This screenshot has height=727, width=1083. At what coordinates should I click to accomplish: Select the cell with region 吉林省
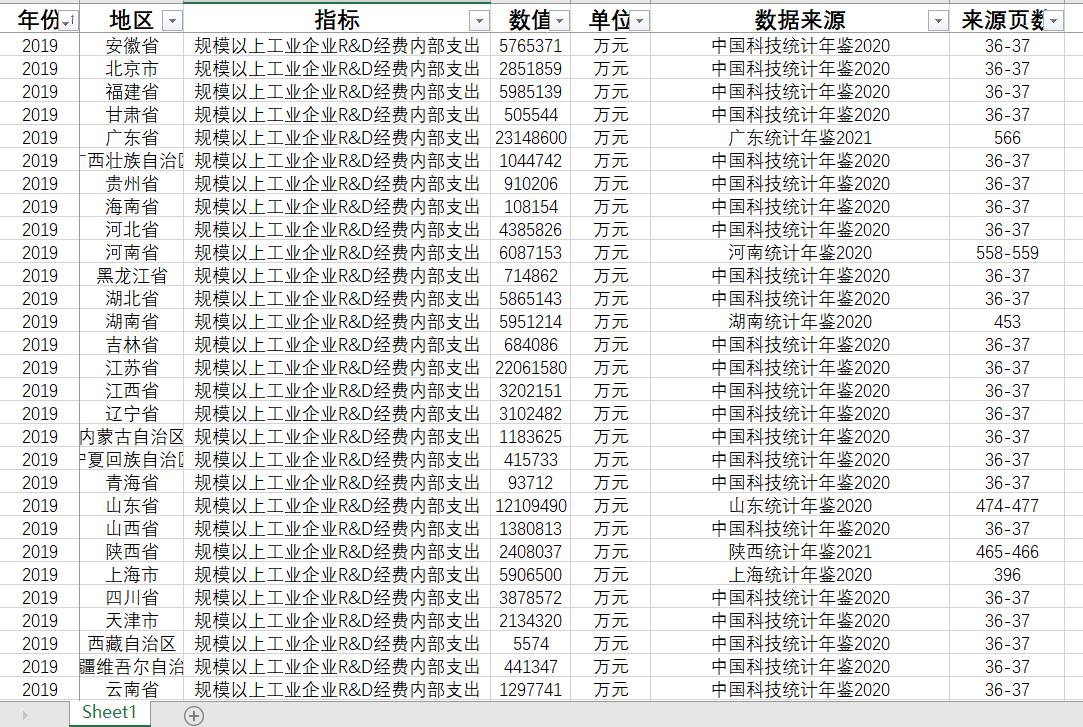132,345
